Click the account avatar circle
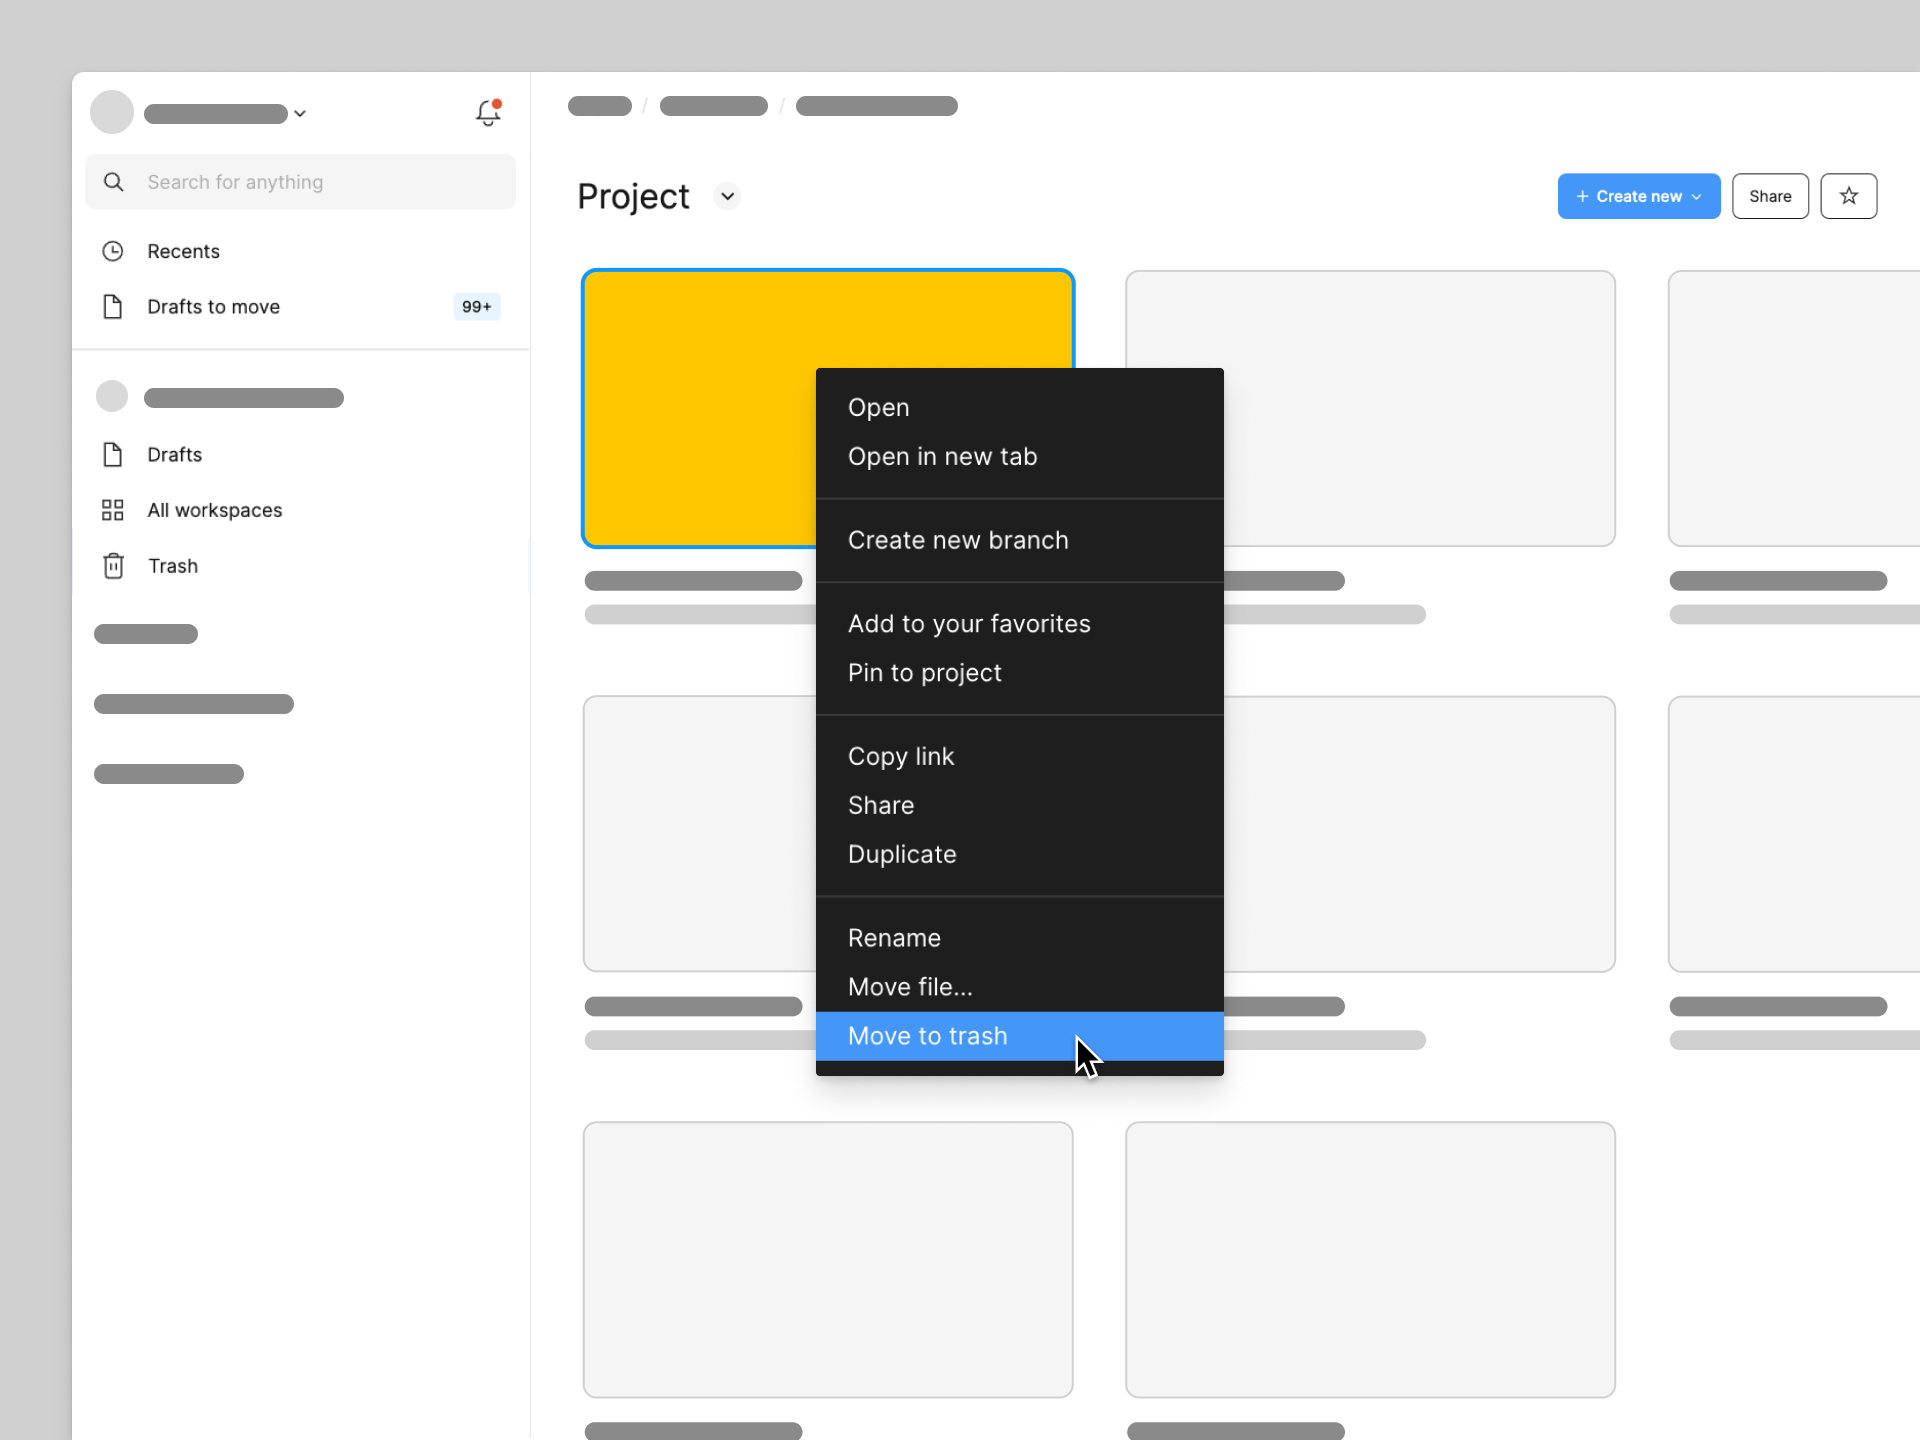Screen dimensions: 1920x1440 click(x=112, y=112)
